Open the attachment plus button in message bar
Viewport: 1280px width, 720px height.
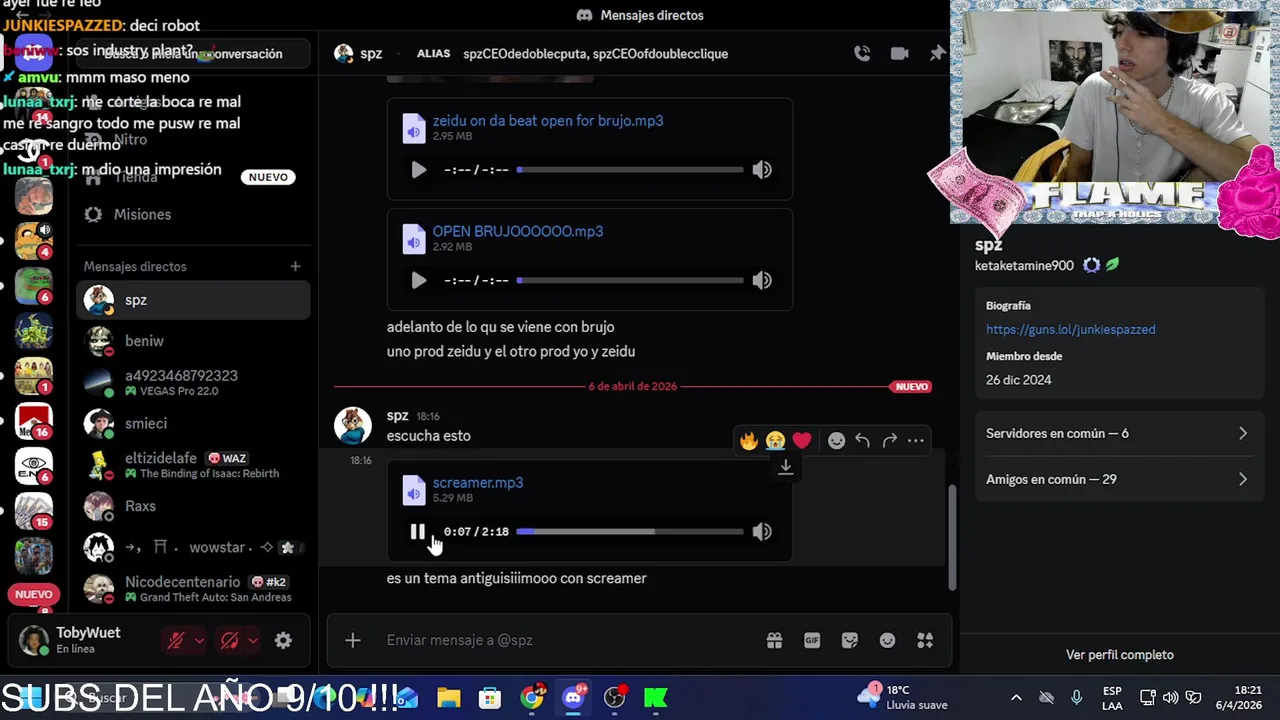coord(353,640)
